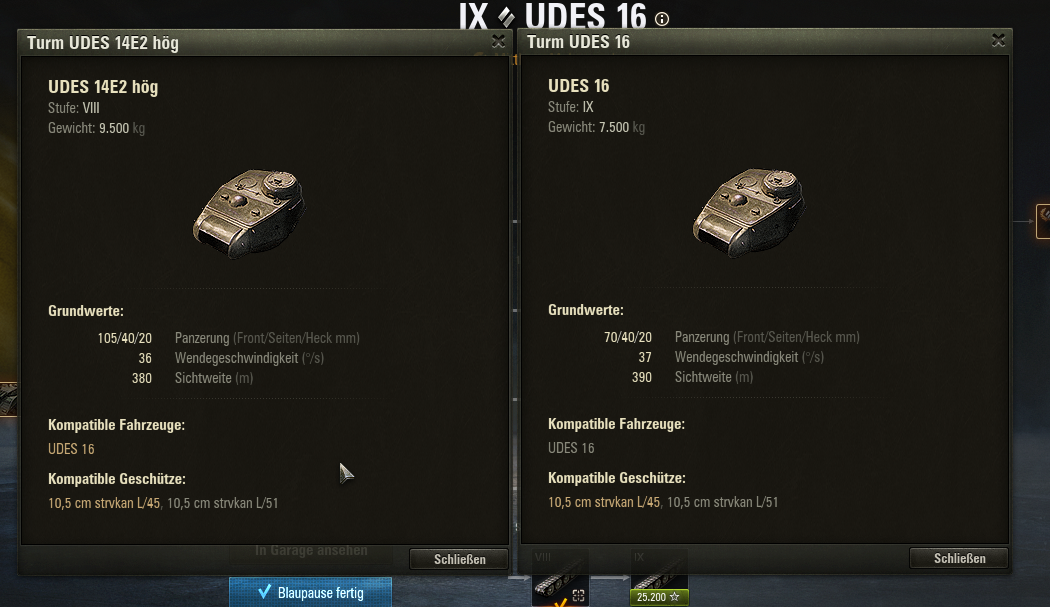Close the Turm UDES 14E2 hög window
1050x607 pixels.
tap(498, 42)
